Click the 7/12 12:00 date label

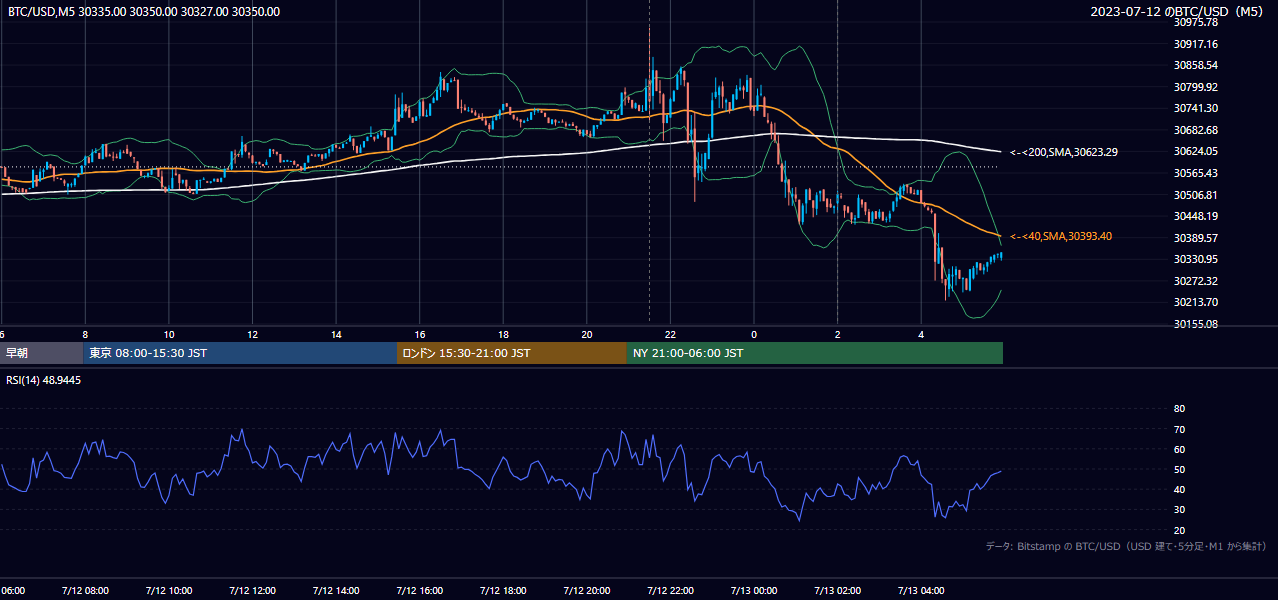tap(252, 590)
